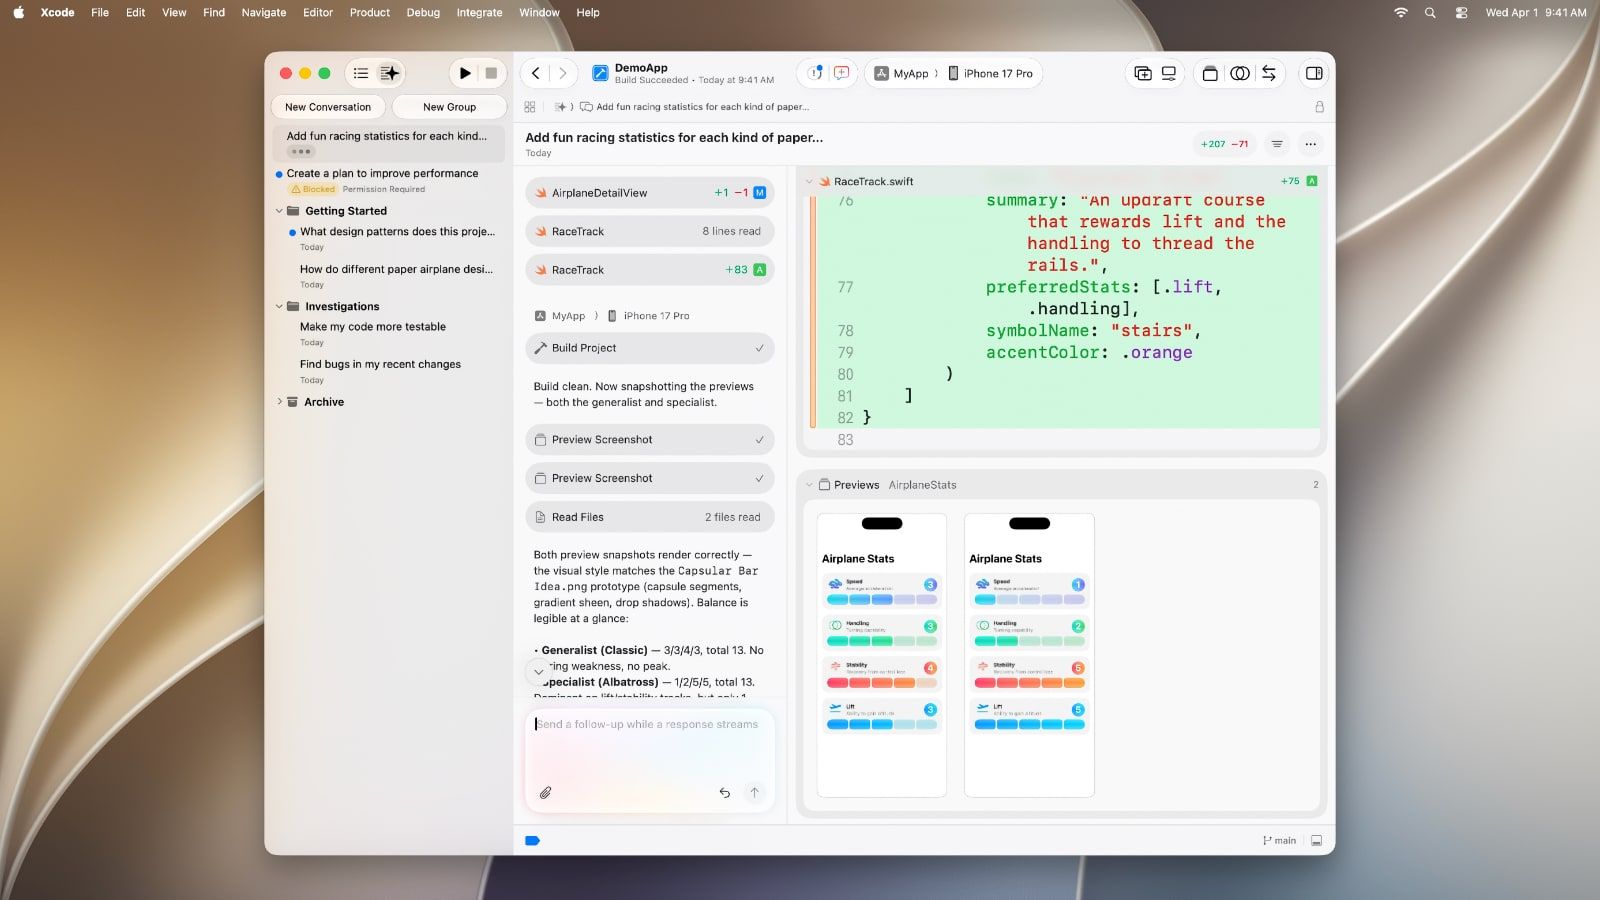This screenshot has width=1600, height=900.
Task: Open the Debug menu
Action: point(423,13)
